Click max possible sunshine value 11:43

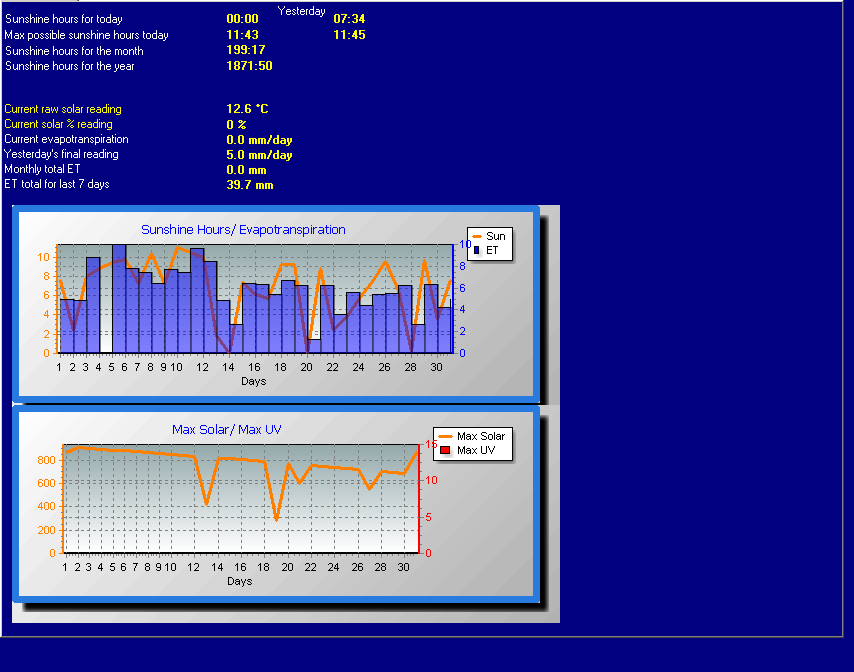pos(242,35)
